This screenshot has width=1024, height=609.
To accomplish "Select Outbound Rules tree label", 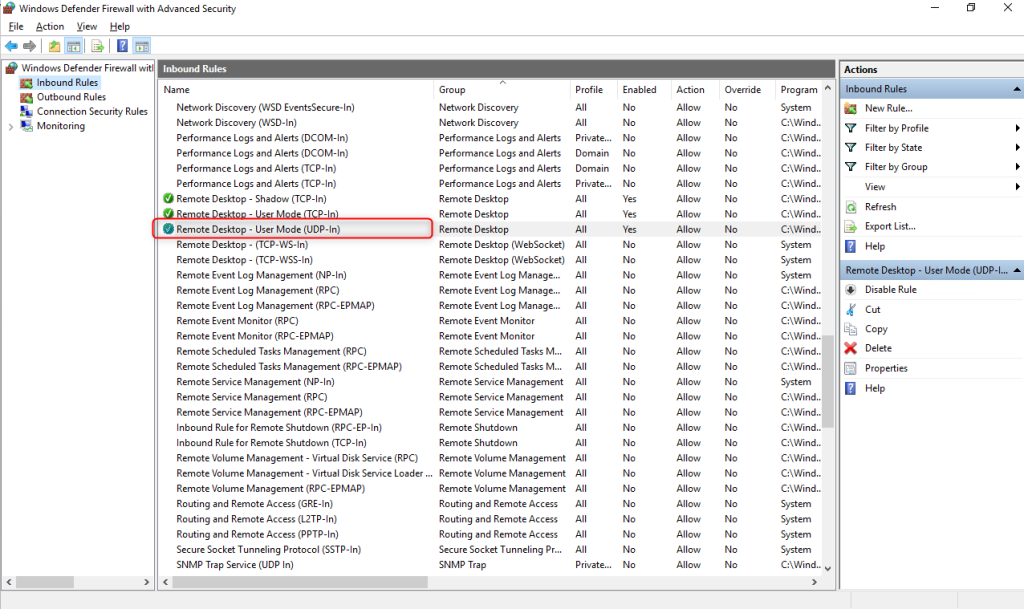I will [x=71, y=97].
